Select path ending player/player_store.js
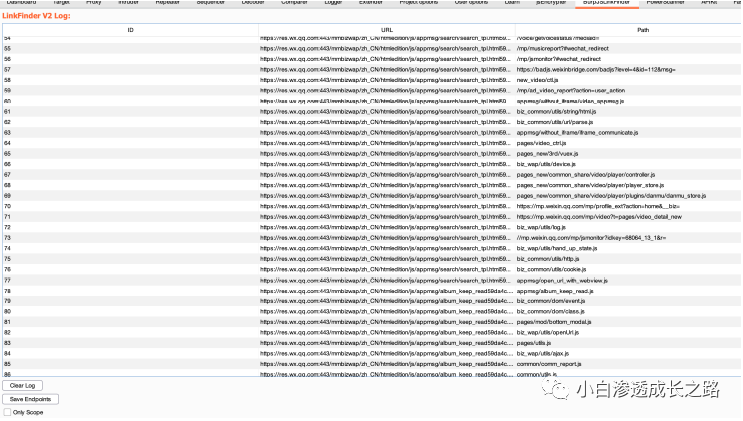Screen dimensions: 743x421 coord(590,185)
